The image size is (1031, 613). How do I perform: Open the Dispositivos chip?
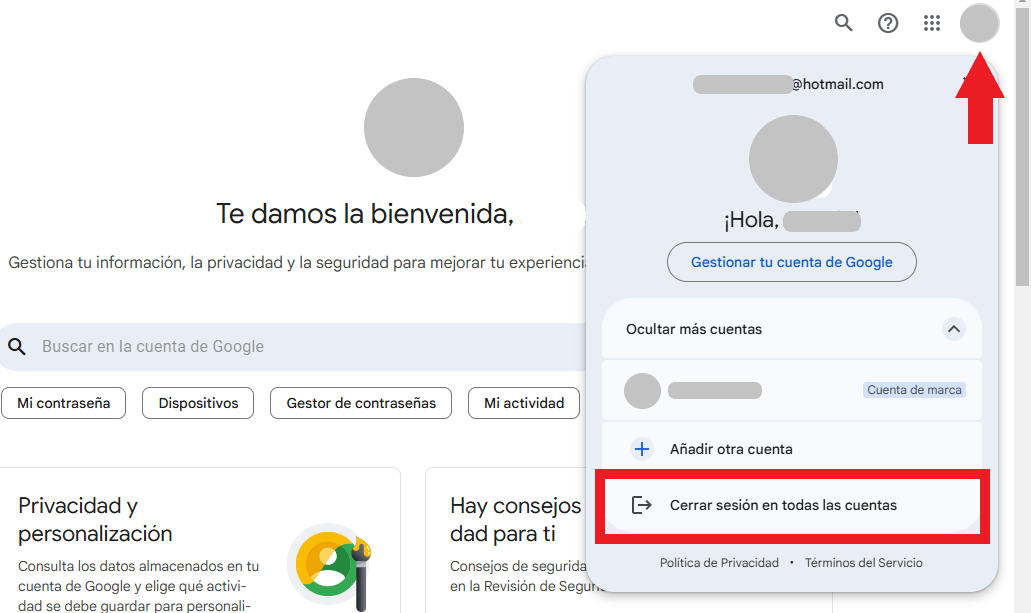coord(198,403)
